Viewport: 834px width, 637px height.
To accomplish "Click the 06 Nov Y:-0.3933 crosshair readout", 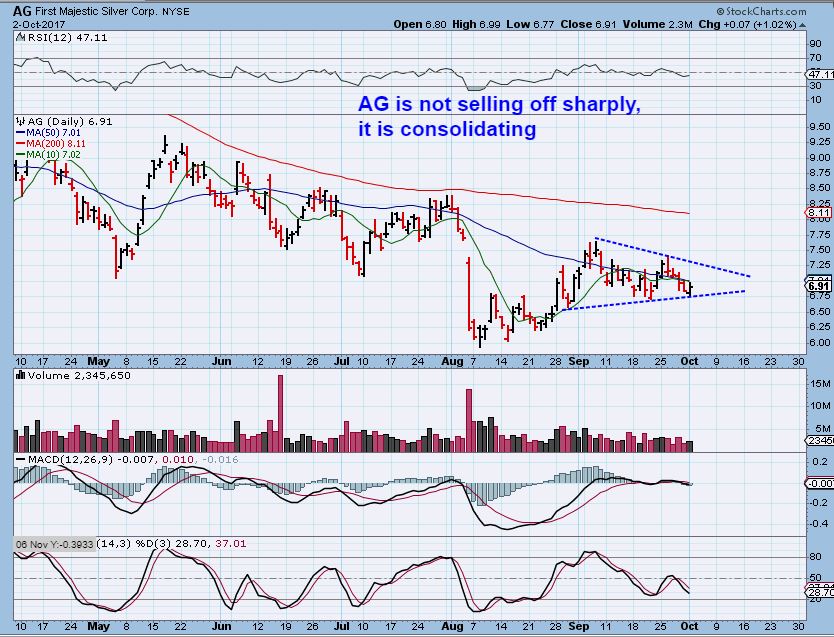I will point(54,544).
